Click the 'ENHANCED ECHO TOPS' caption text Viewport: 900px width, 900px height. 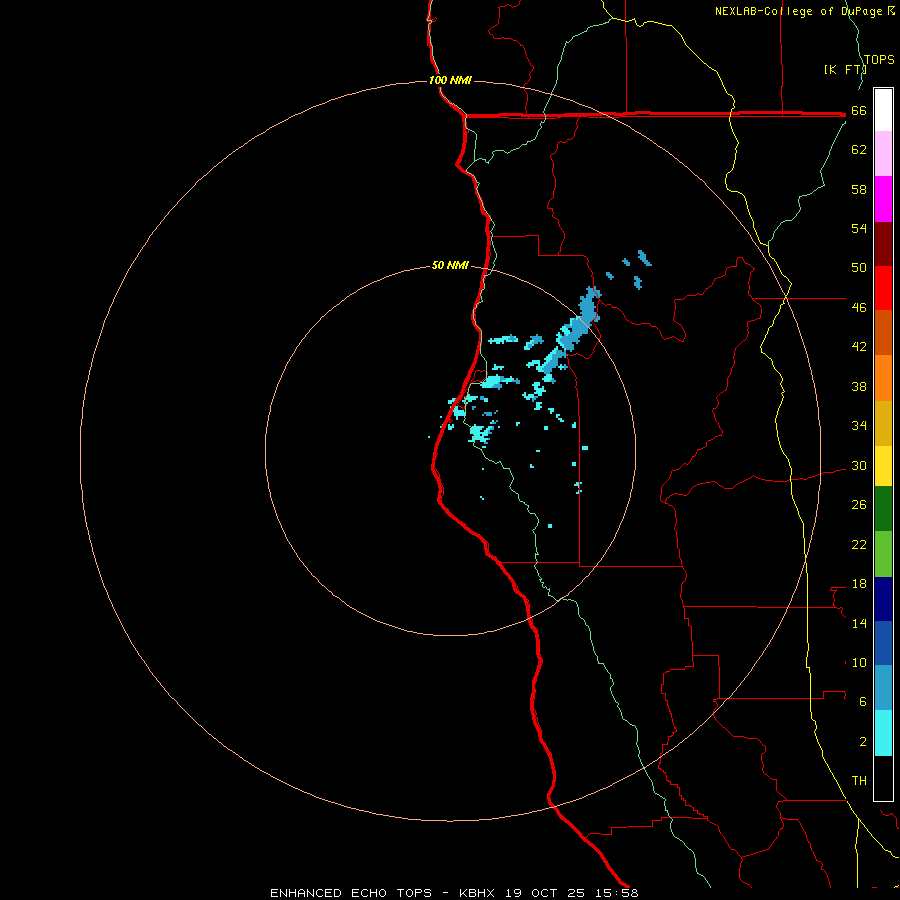pyautogui.click(x=351, y=893)
